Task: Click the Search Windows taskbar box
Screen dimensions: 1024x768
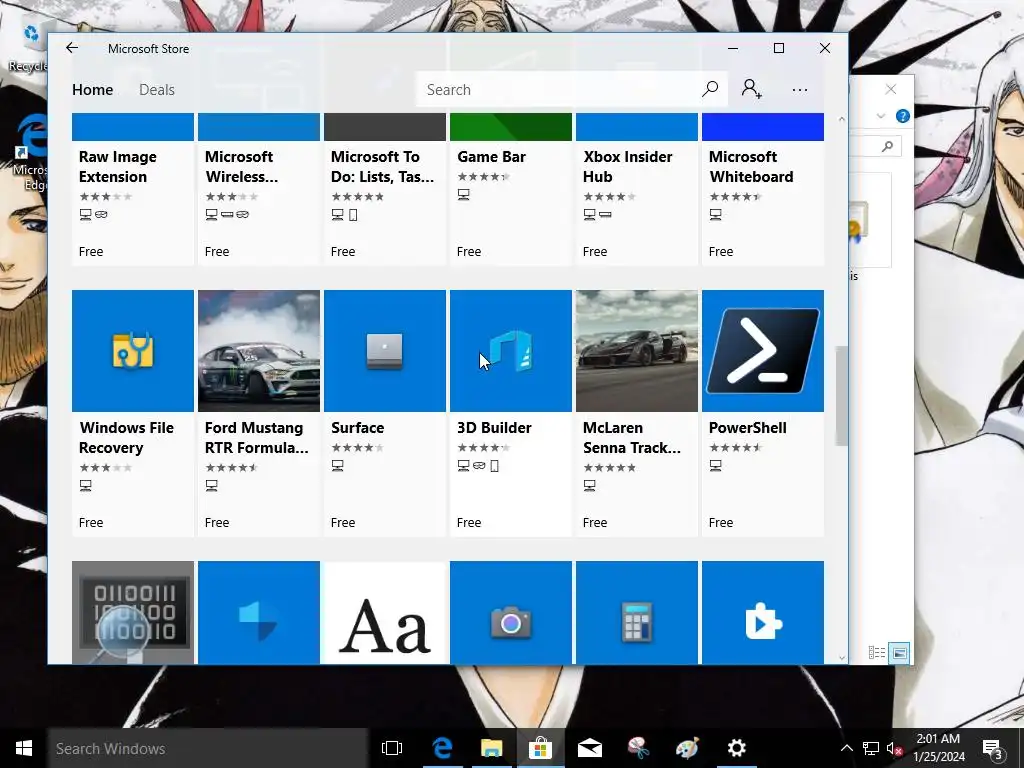Action: click(208, 748)
